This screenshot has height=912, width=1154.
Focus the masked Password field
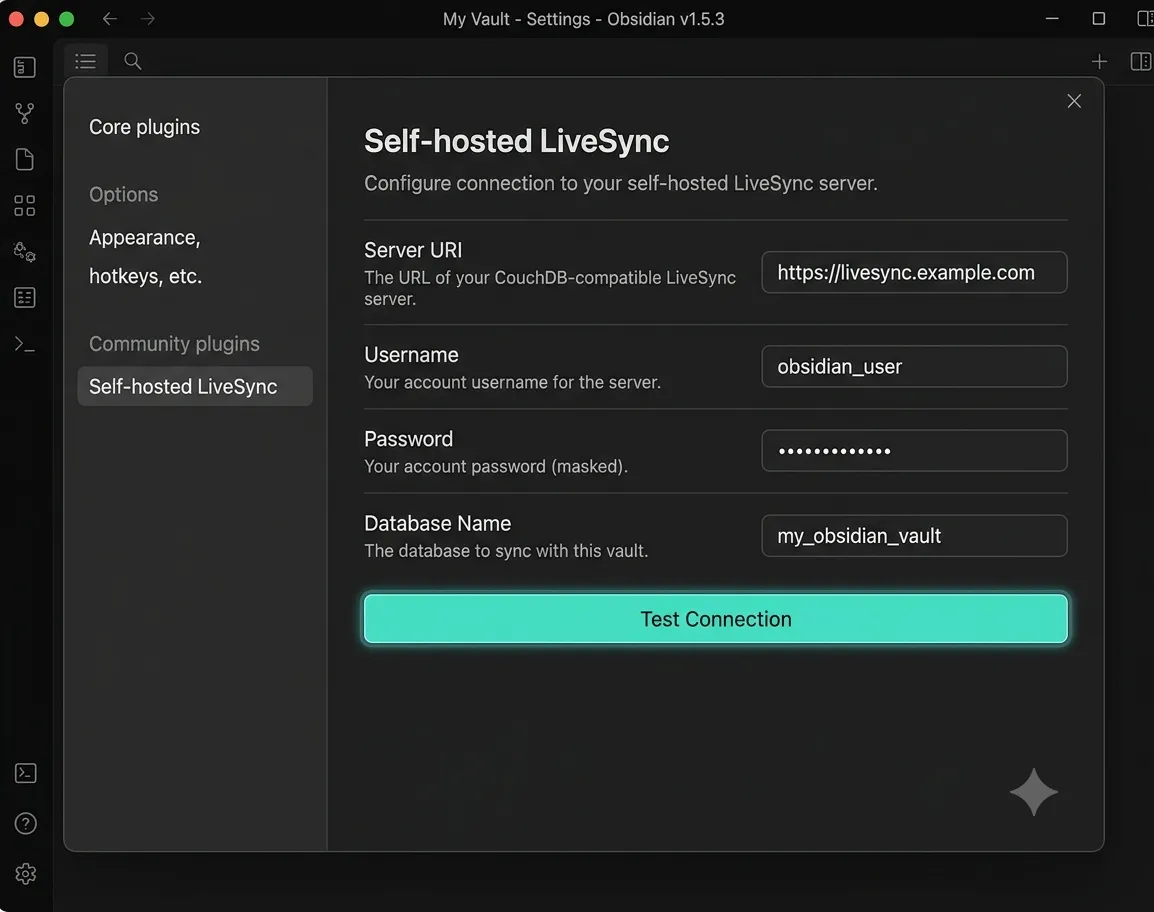pyautogui.click(x=914, y=450)
